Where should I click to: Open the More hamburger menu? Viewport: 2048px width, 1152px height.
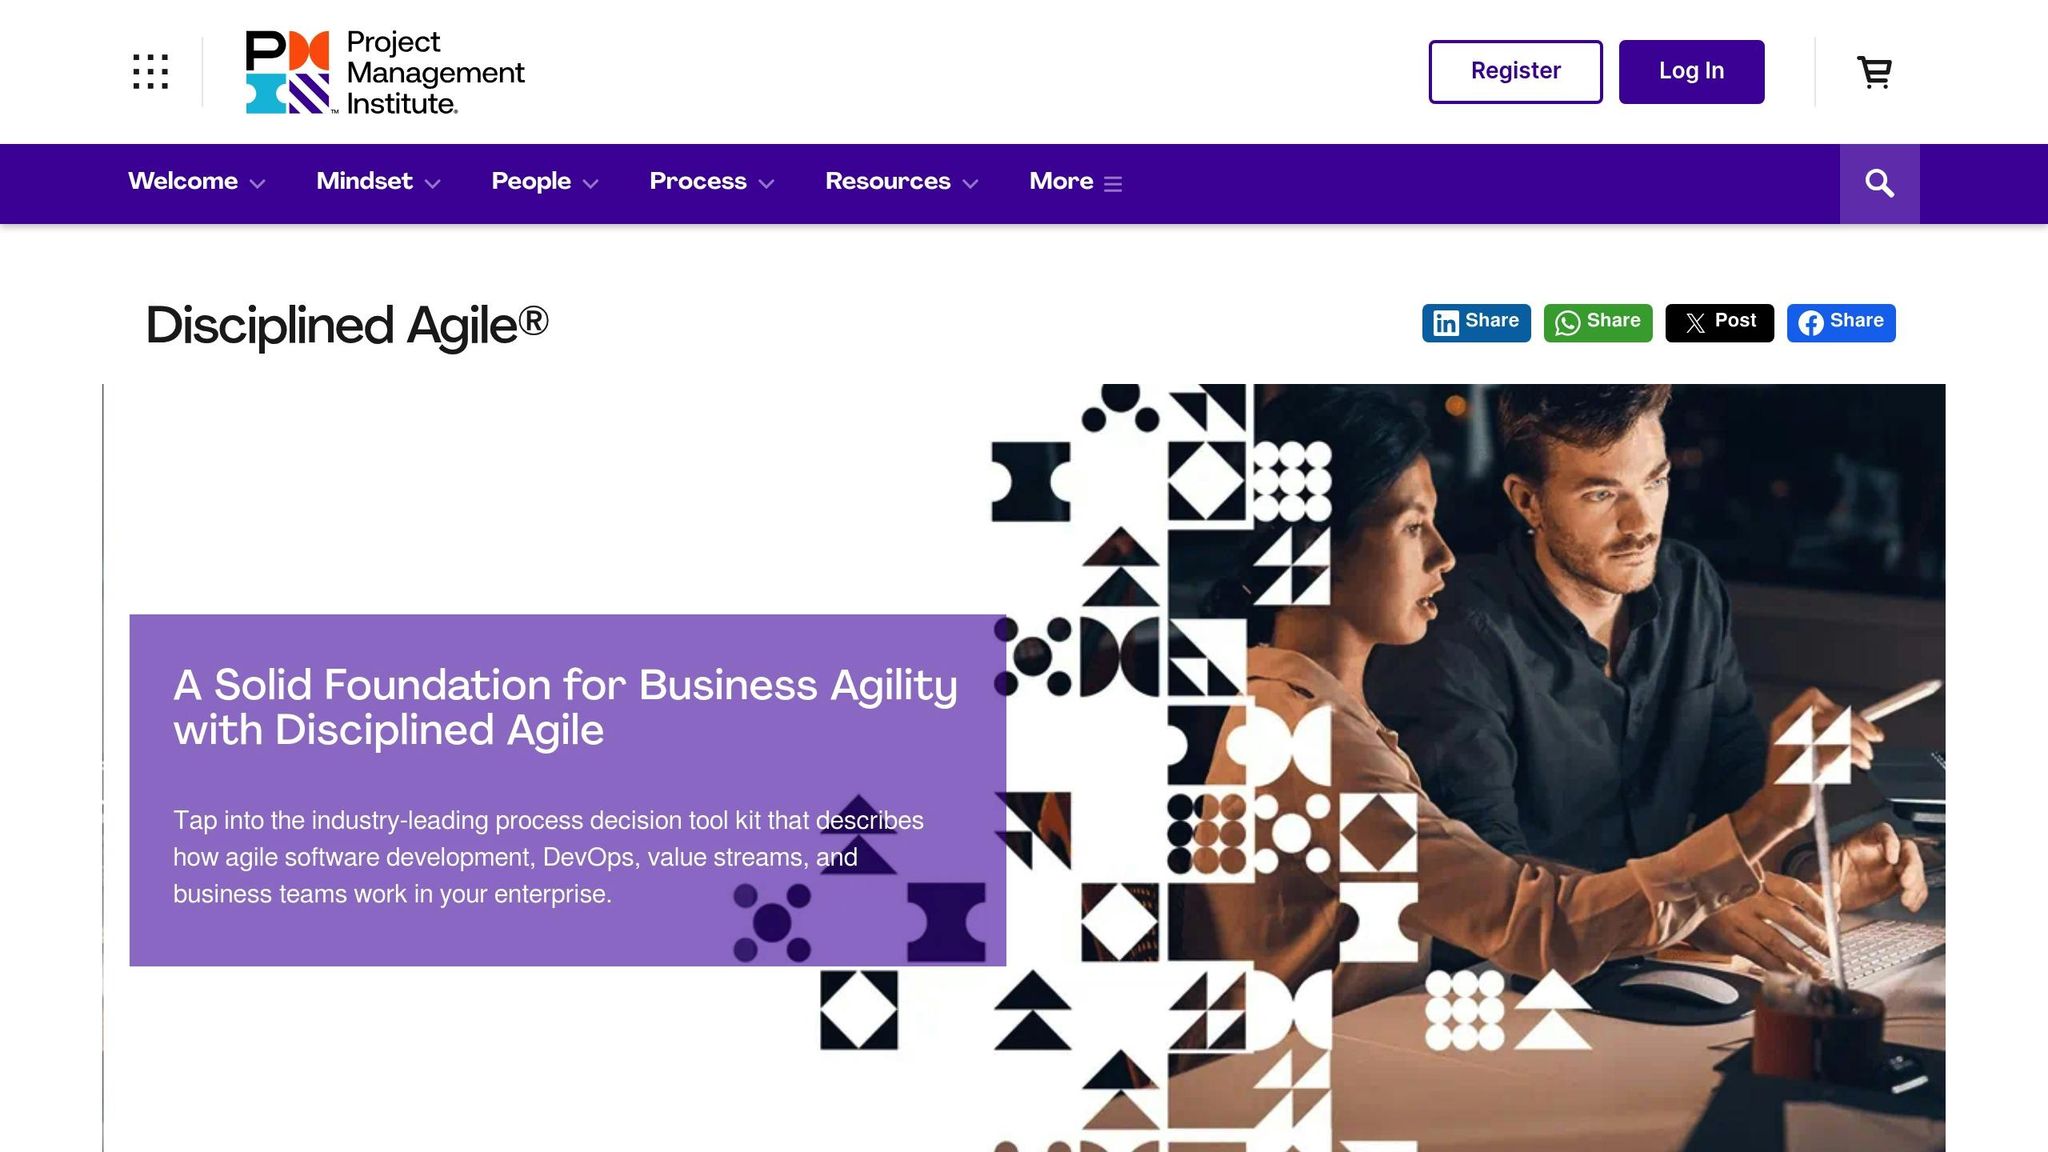(1113, 184)
